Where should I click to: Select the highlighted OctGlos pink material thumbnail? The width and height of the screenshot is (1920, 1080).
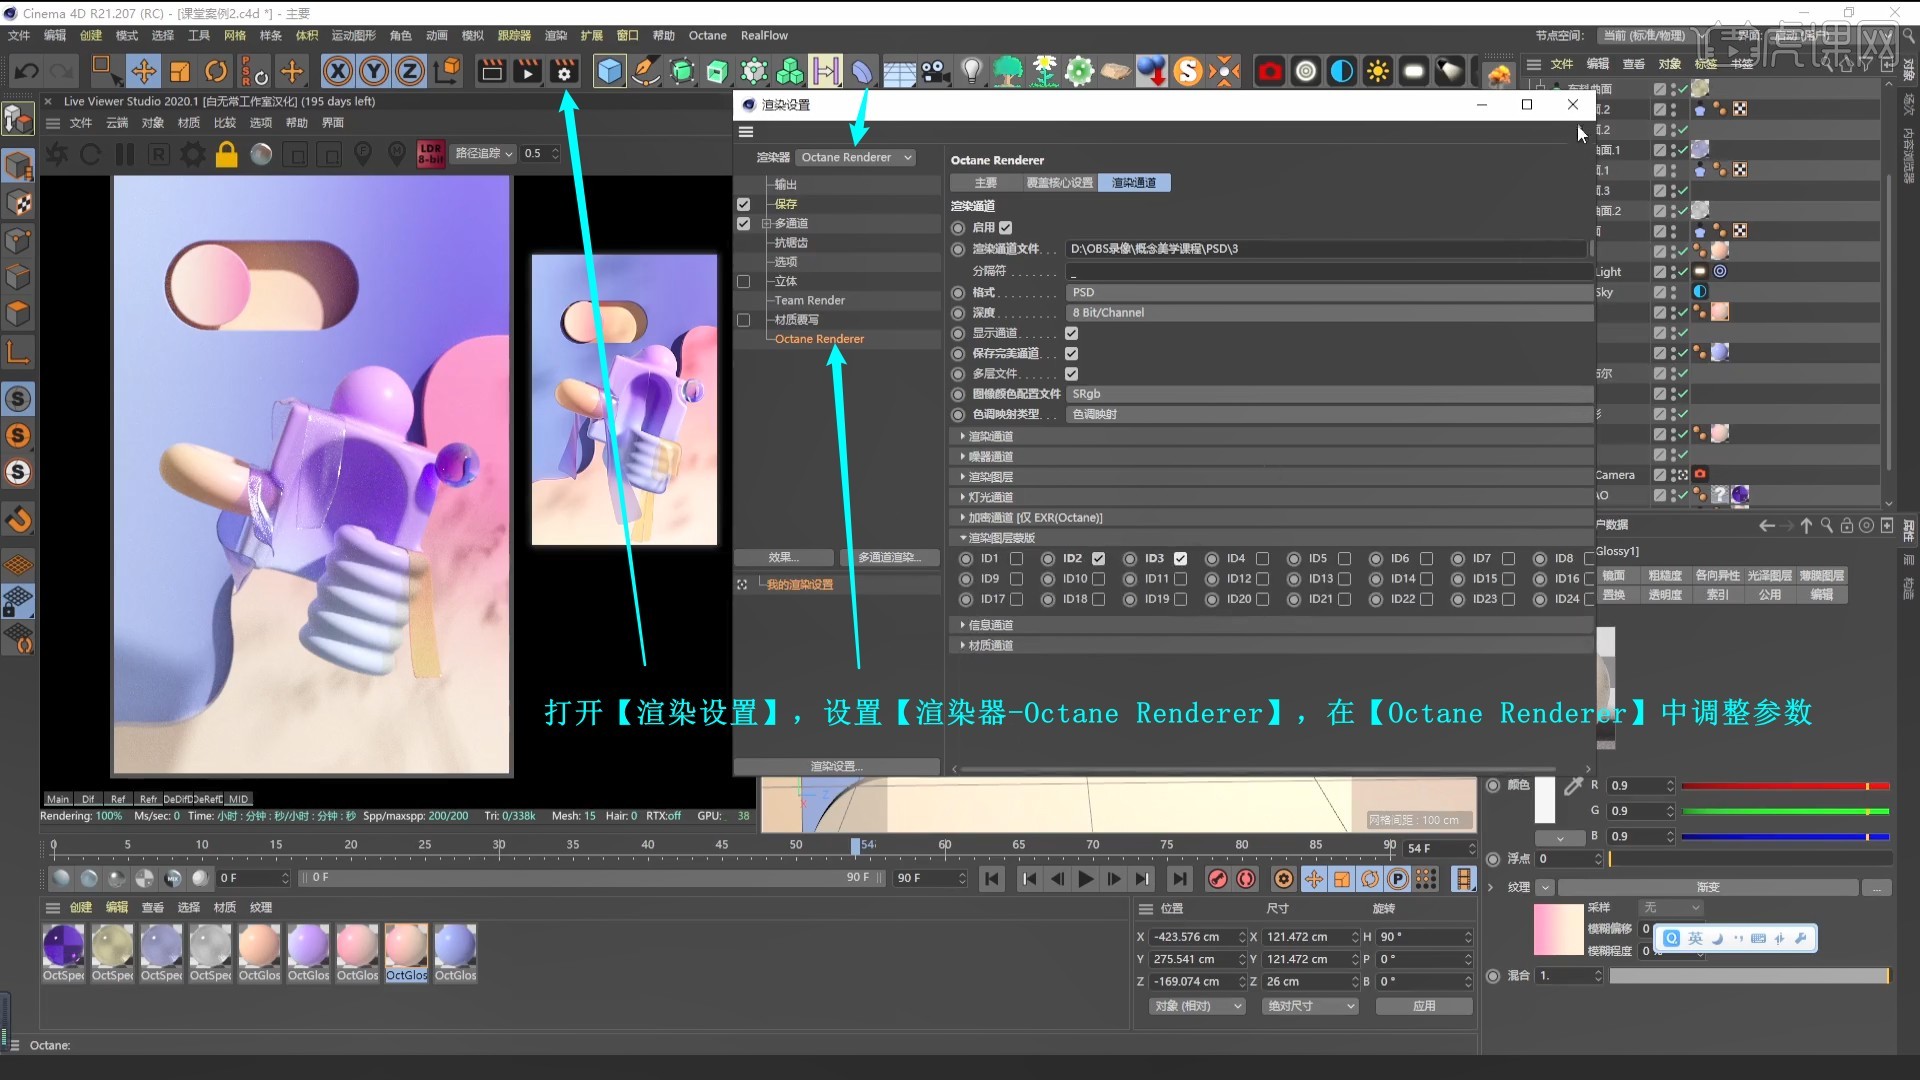tap(406, 946)
